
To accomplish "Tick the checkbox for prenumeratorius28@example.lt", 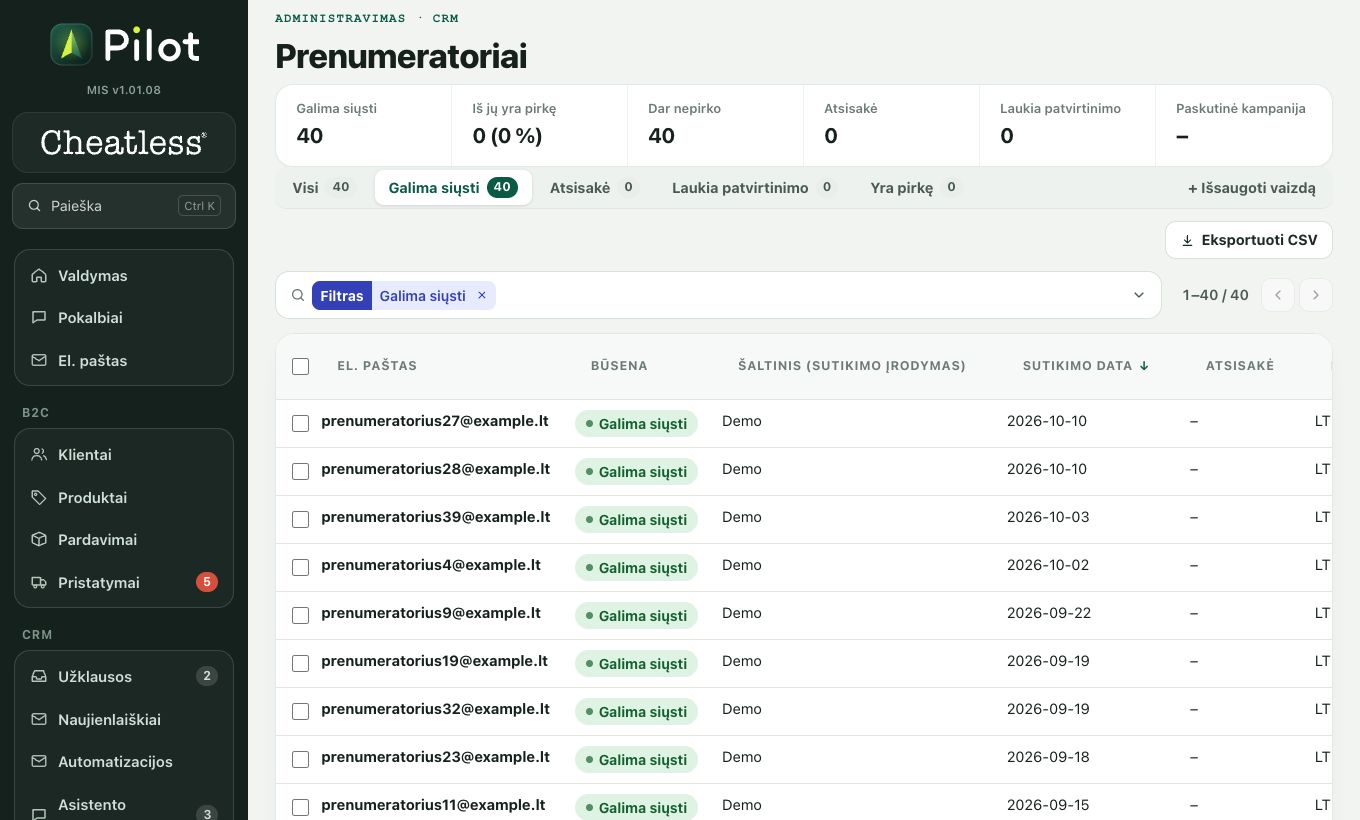I will [x=300, y=472].
